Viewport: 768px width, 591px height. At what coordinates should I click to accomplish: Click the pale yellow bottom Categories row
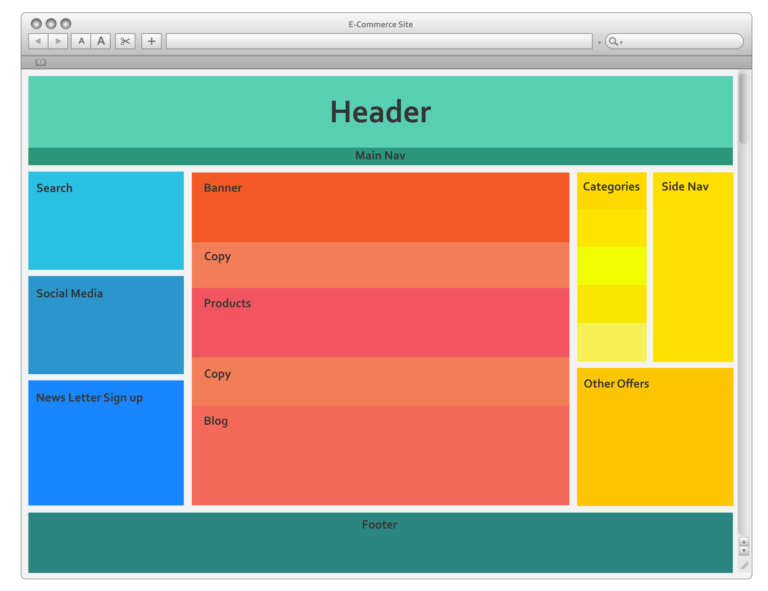tap(612, 342)
